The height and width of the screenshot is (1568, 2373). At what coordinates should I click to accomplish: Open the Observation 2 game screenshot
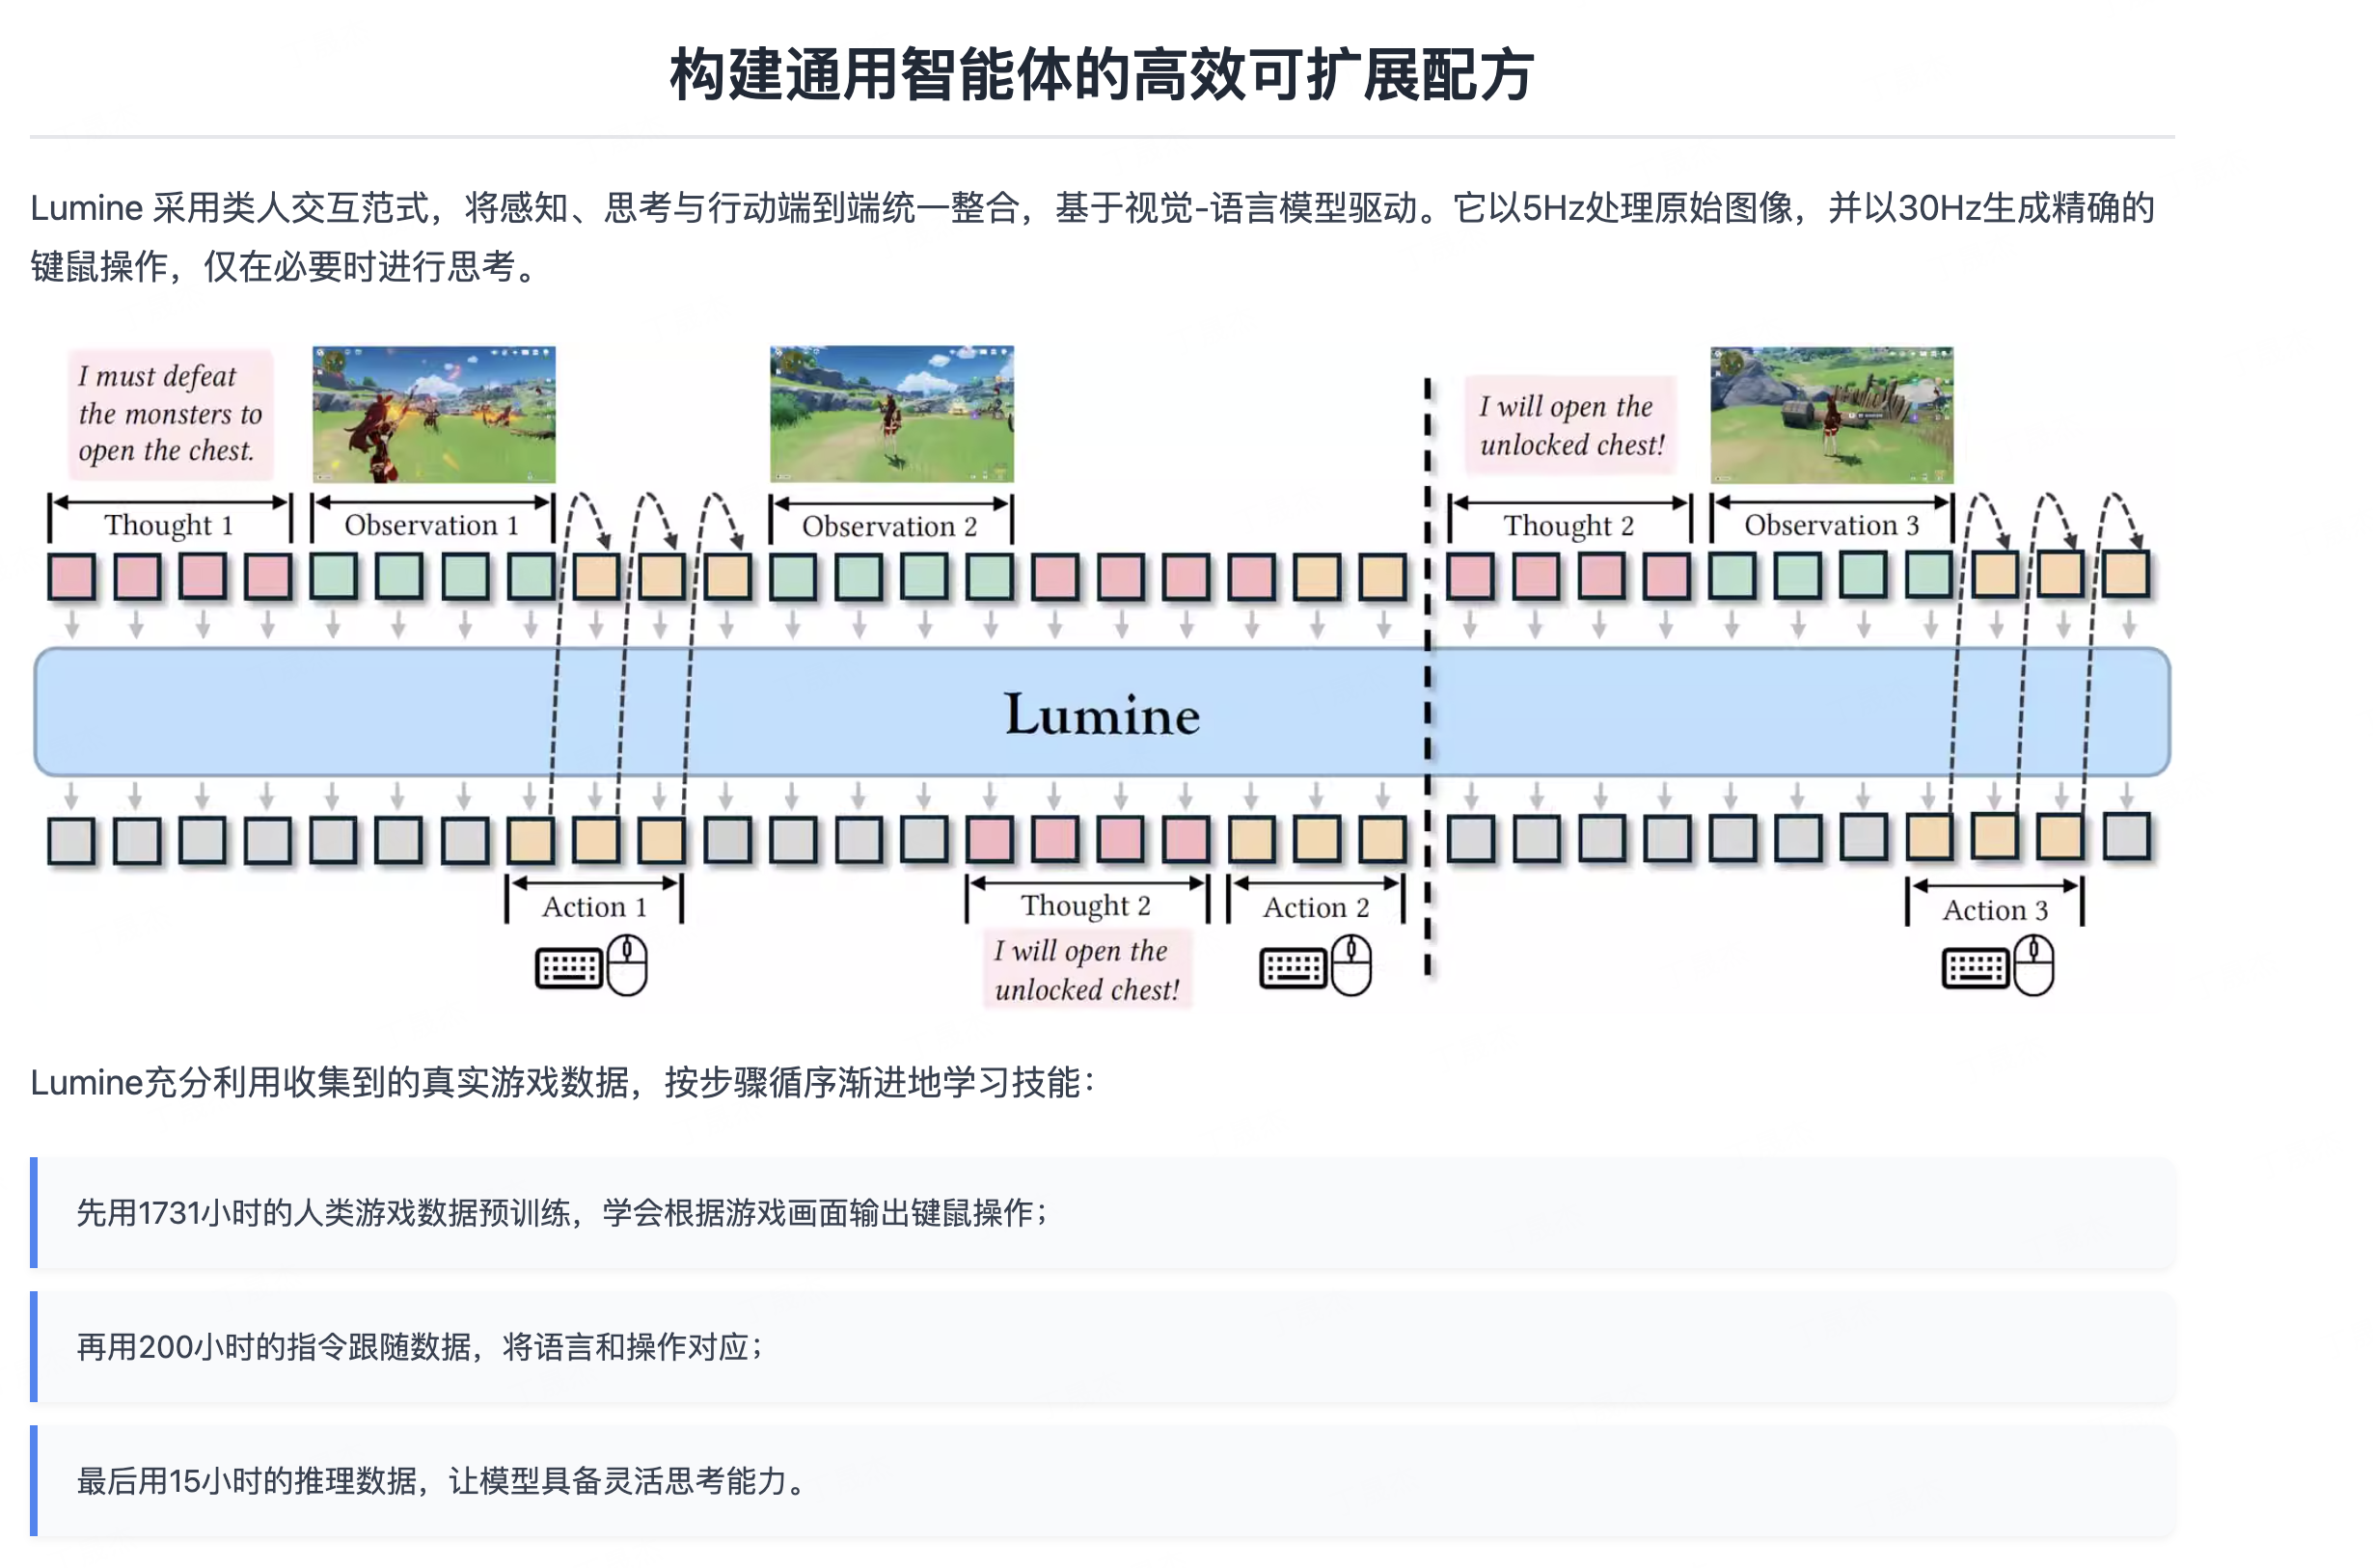click(891, 414)
